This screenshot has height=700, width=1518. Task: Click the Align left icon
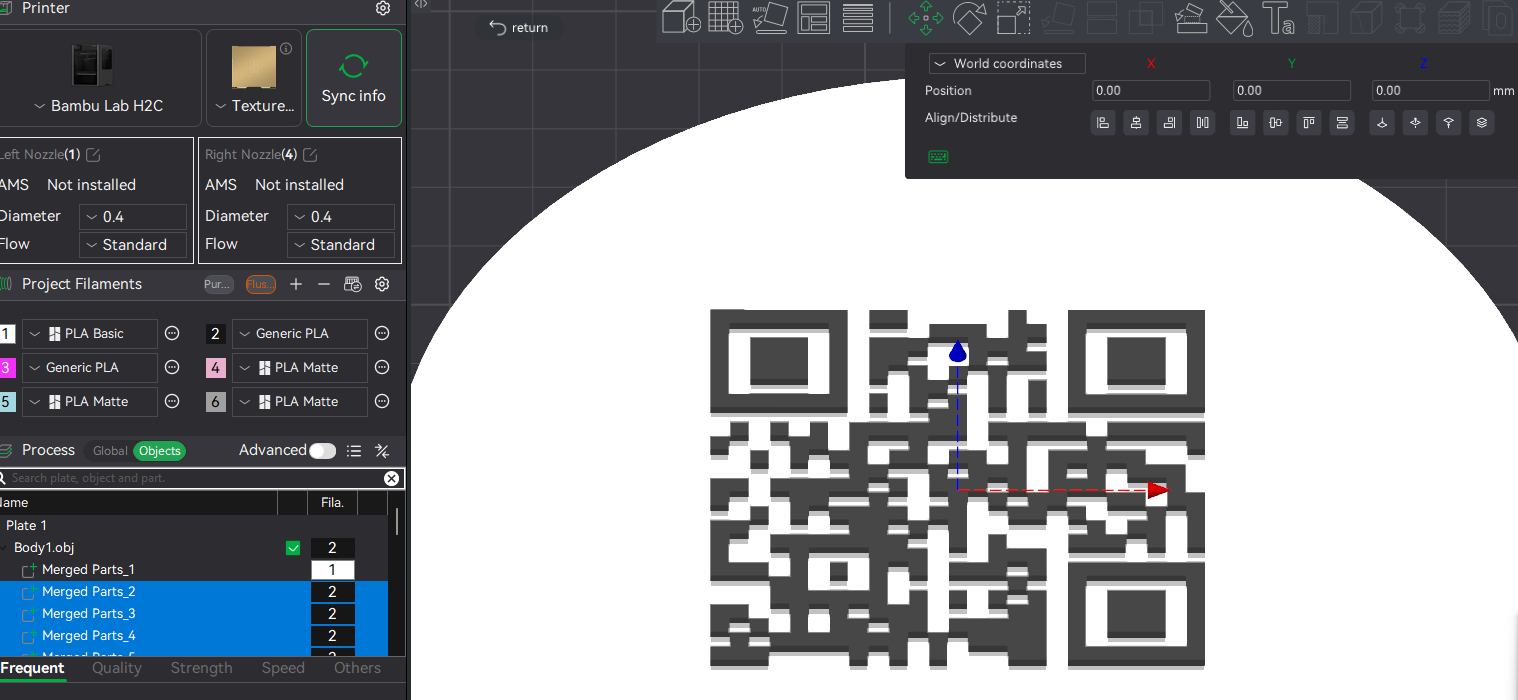click(1103, 123)
